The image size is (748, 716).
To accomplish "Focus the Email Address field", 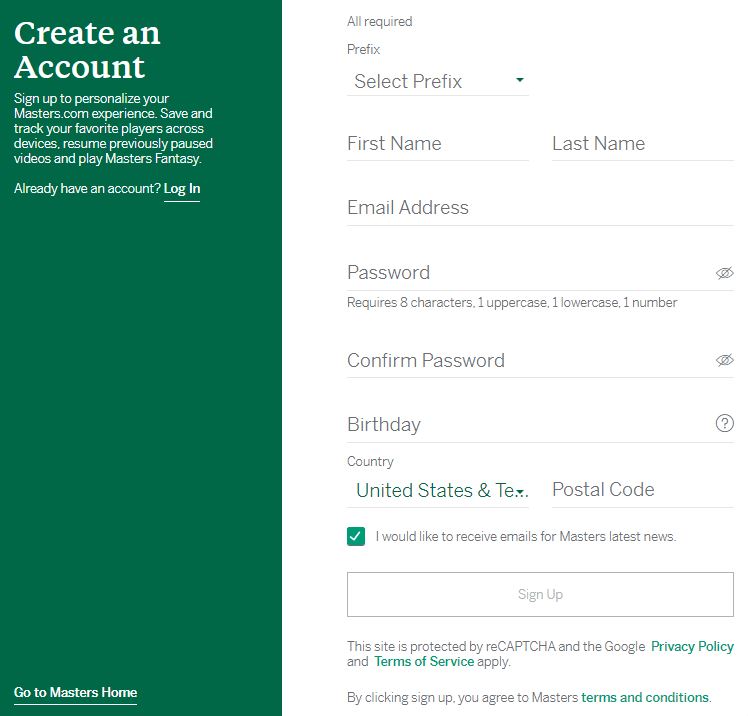I will tap(540, 208).
